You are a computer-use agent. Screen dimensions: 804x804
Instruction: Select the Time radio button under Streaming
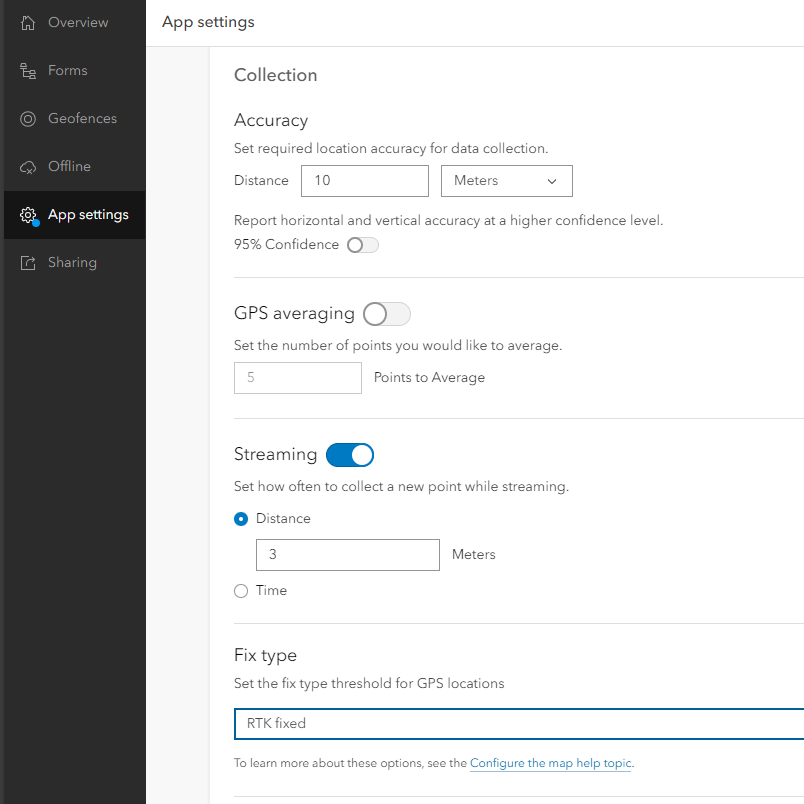point(240,590)
